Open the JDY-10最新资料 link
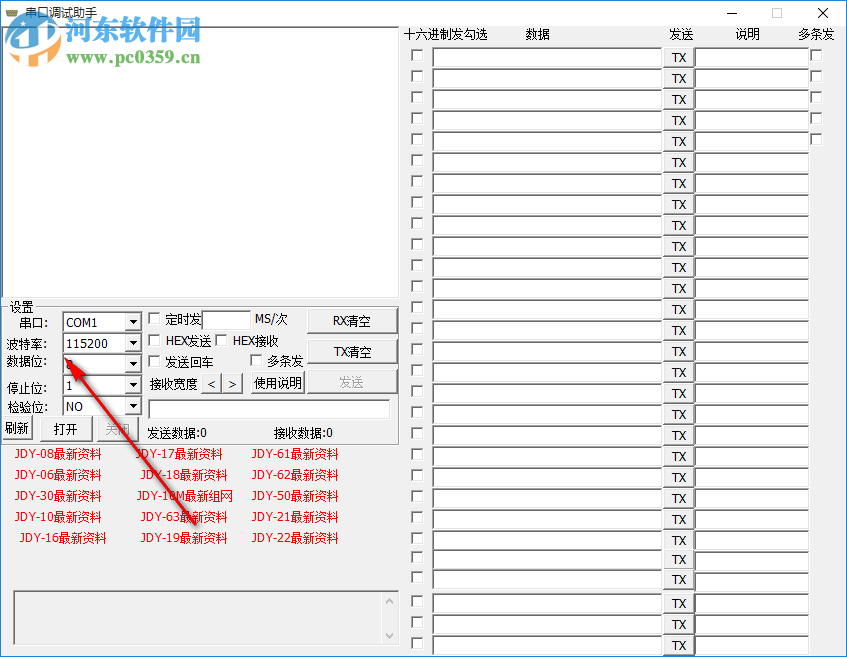Screen dimensions: 847x657 click(x=58, y=517)
